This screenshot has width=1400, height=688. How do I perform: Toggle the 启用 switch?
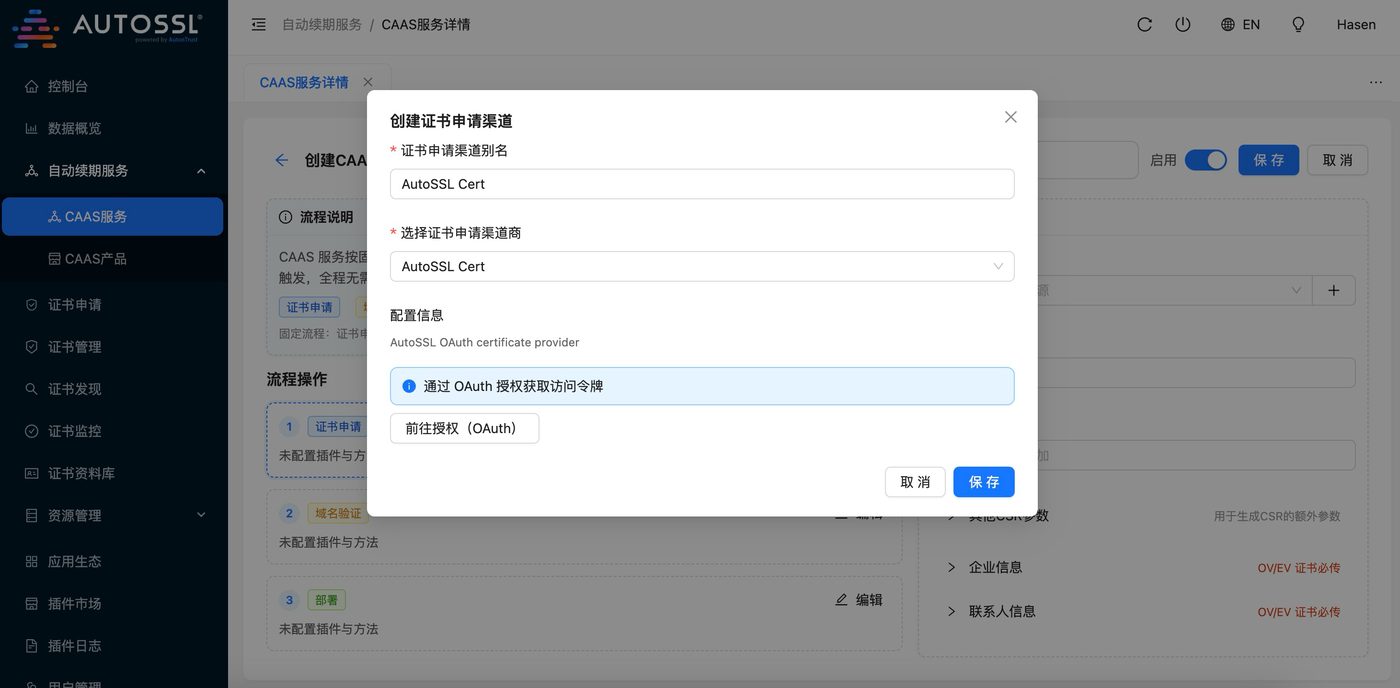[x=1206, y=160]
